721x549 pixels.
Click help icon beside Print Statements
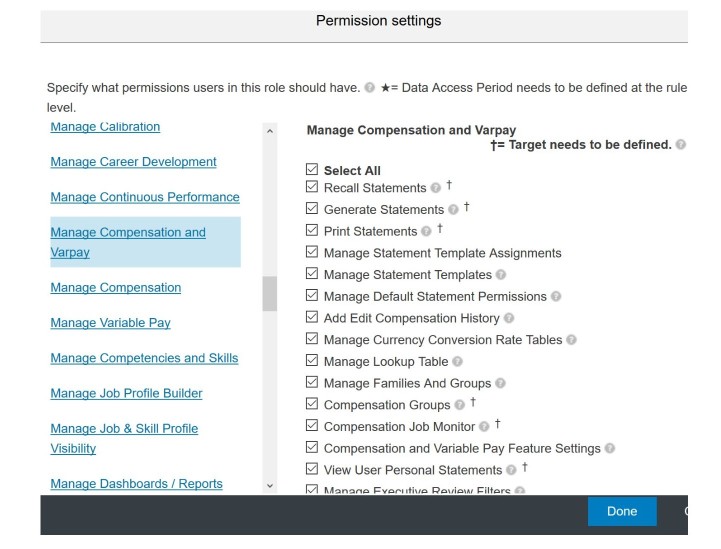(x=426, y=231)
